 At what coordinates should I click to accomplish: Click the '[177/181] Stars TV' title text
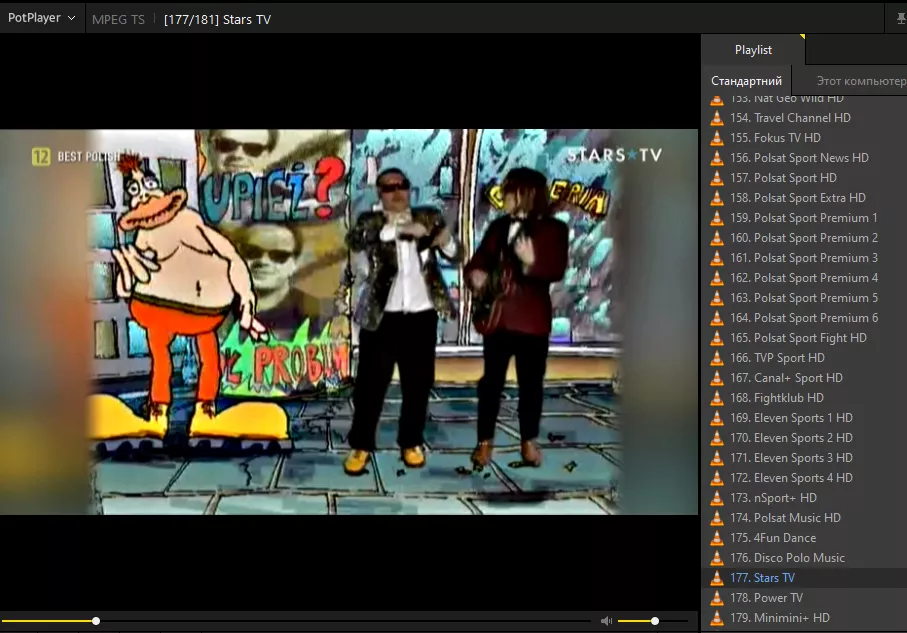point(217,20)
